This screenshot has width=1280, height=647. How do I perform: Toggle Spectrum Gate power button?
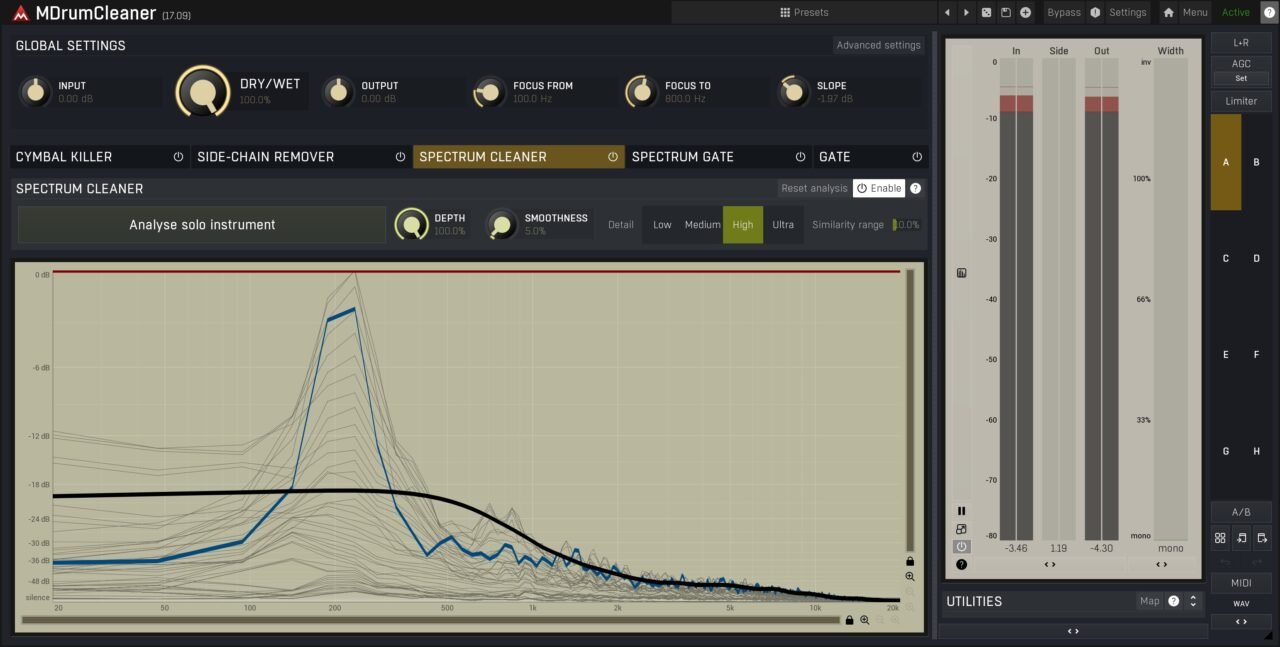(800, 157)
